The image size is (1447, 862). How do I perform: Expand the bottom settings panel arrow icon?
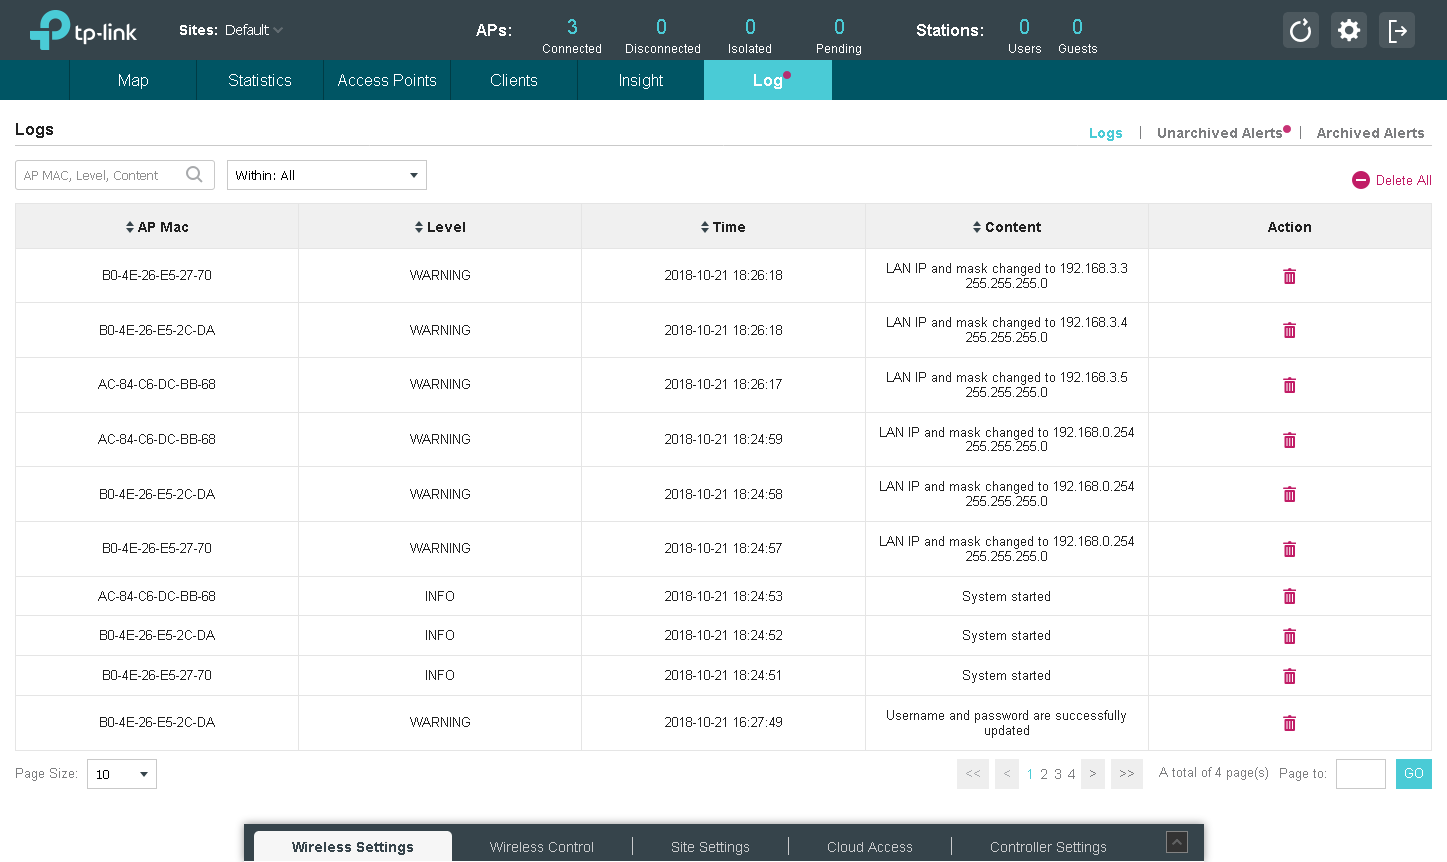coord(1177,842)
